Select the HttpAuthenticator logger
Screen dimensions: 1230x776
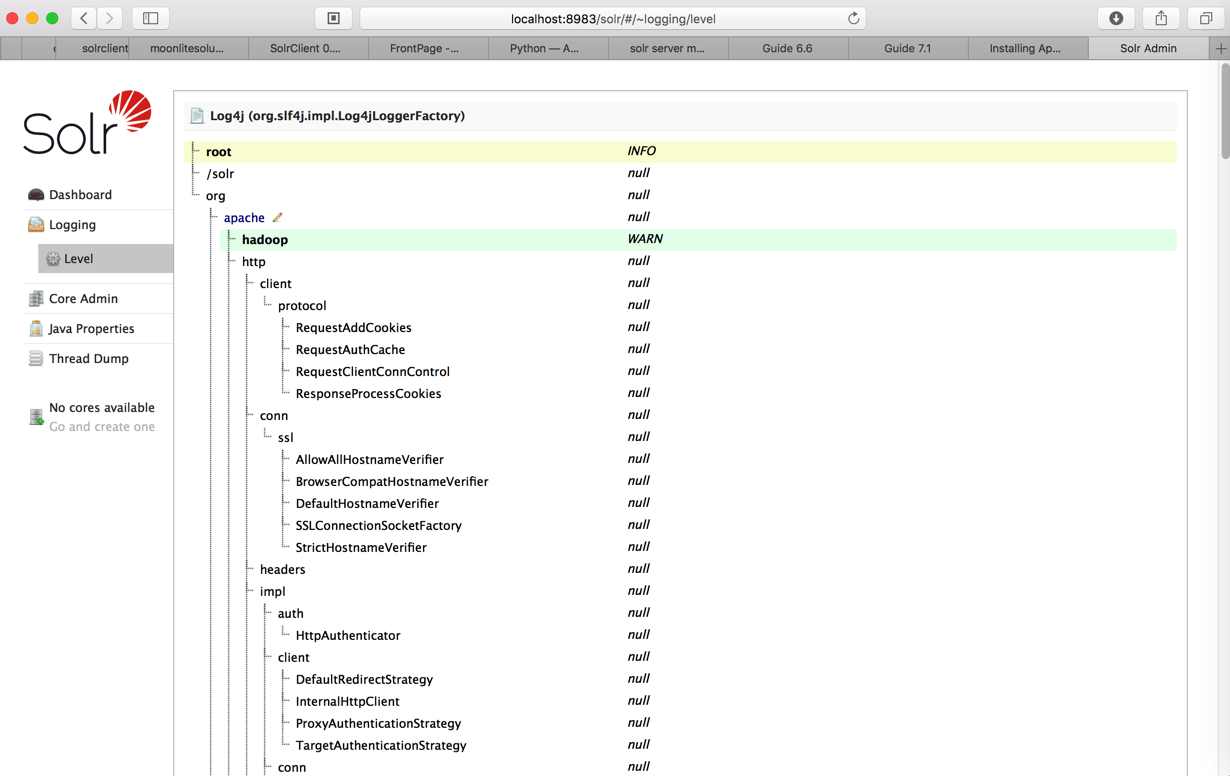click(x=348, y=636)
